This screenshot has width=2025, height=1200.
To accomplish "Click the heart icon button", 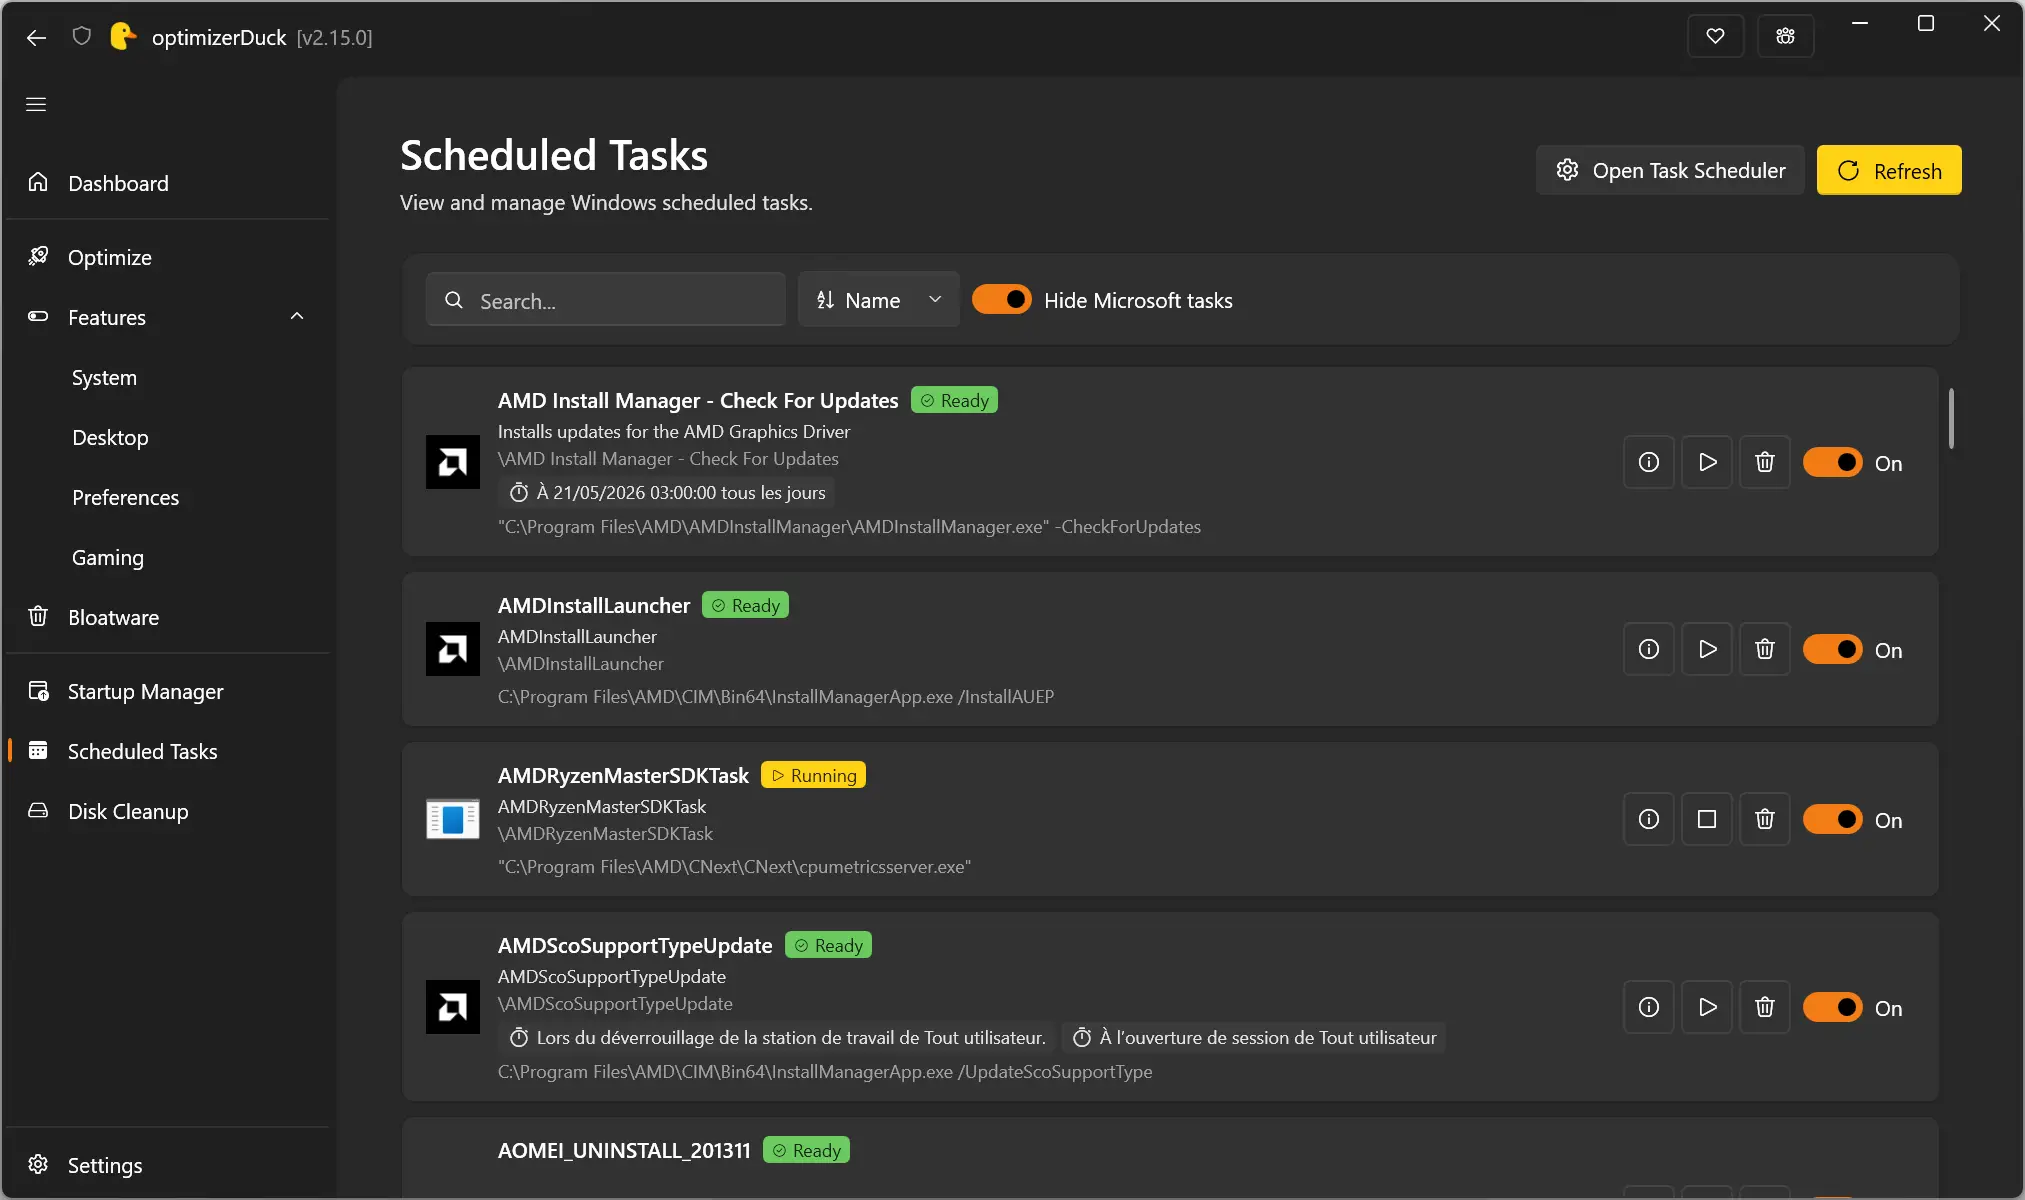I will coord(1715,37).
